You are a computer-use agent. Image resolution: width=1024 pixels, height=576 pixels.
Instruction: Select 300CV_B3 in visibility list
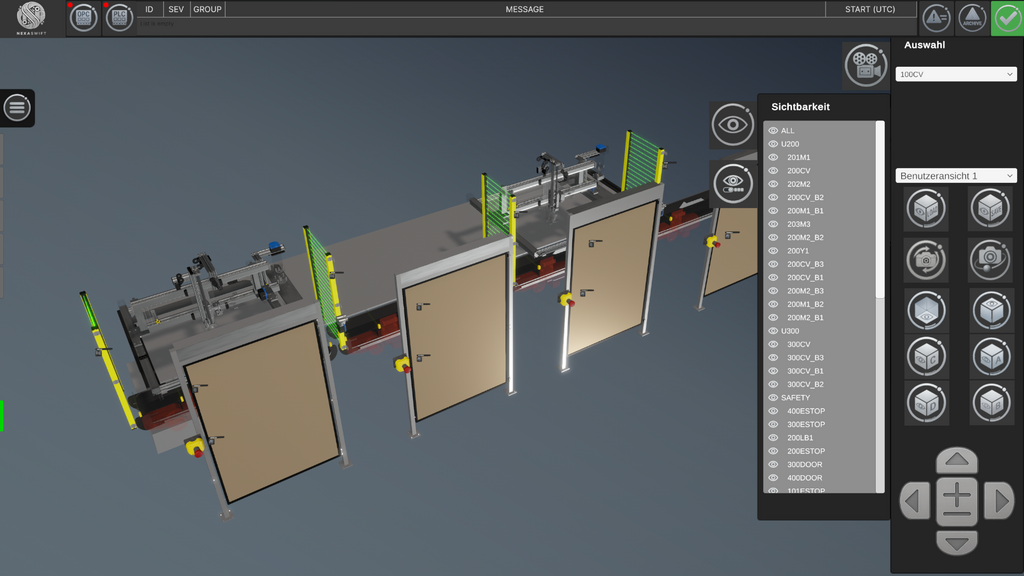pos(805,358)
